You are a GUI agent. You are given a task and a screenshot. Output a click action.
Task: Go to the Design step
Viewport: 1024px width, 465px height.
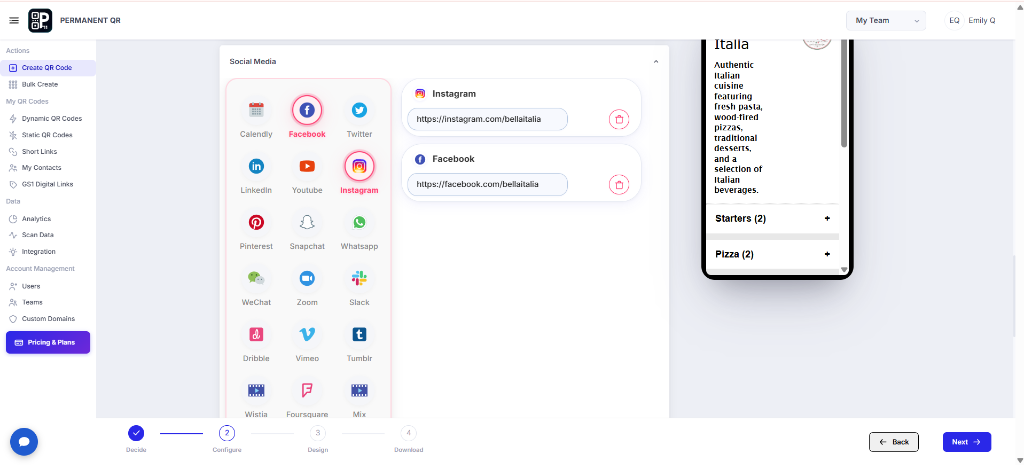coord(317,432)
